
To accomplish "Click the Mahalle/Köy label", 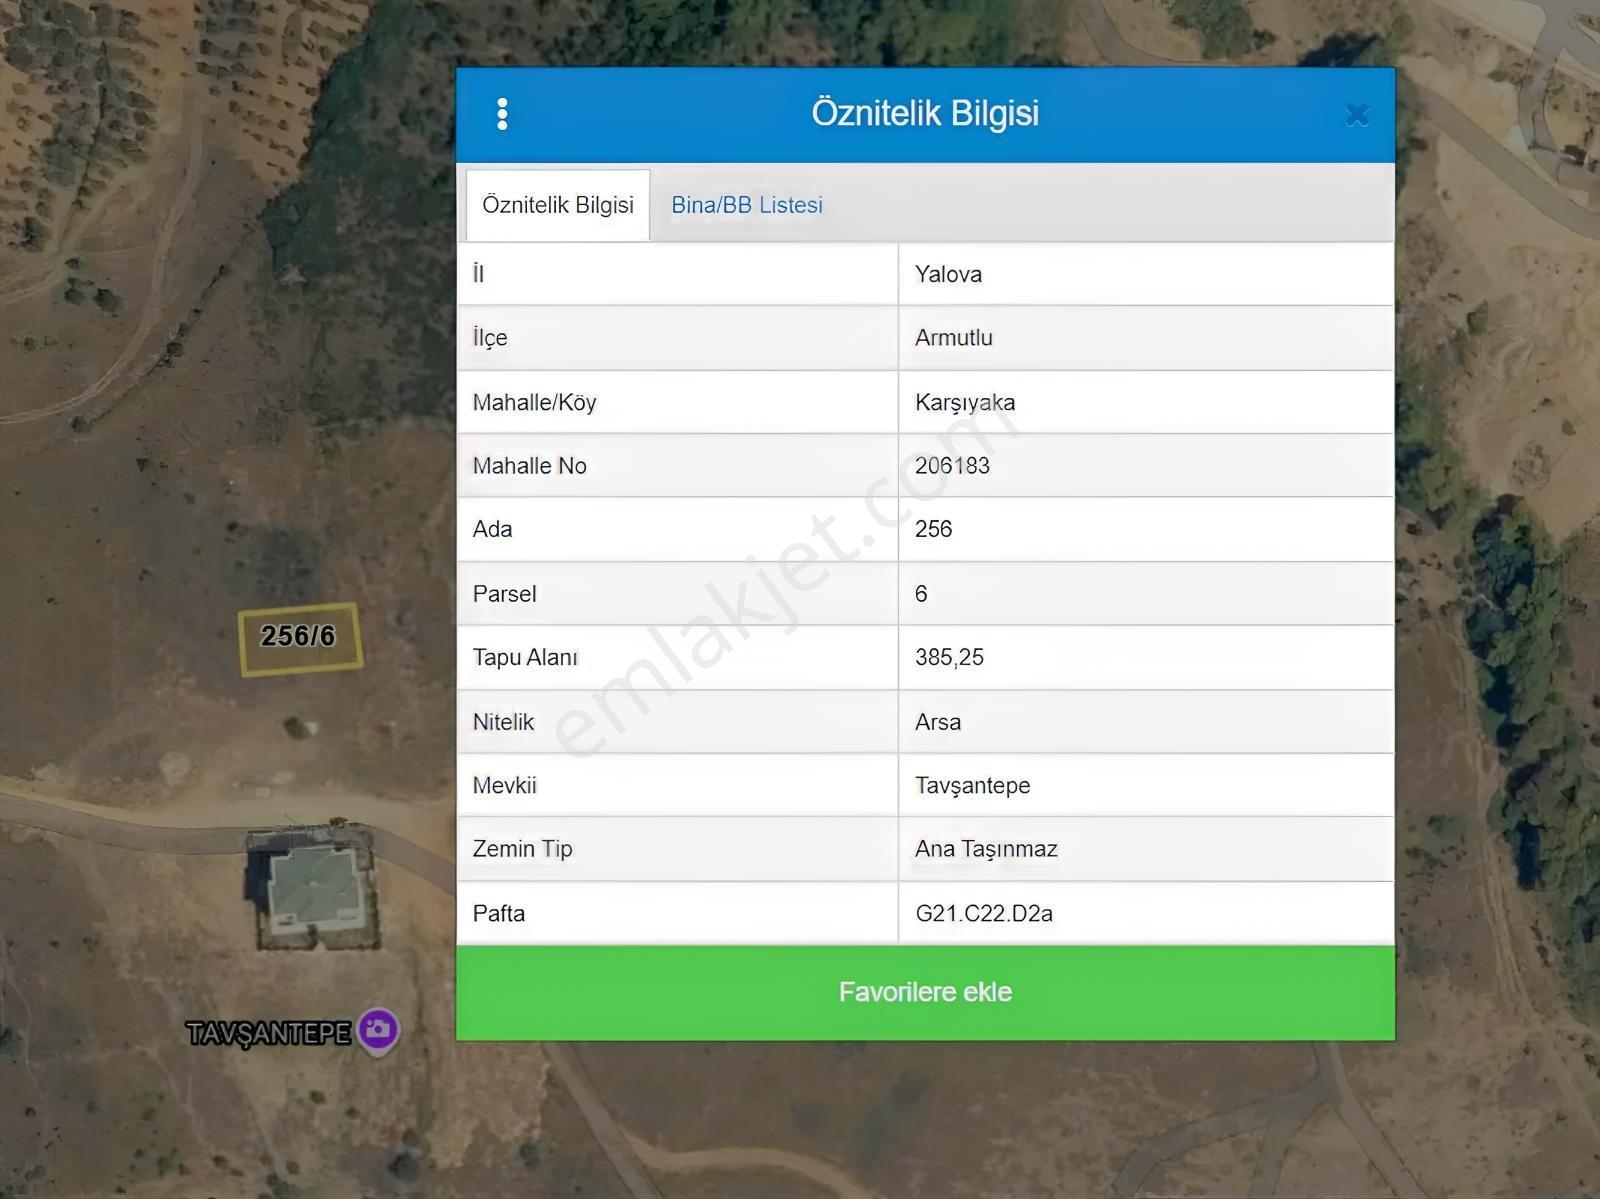I will [534, 403].
